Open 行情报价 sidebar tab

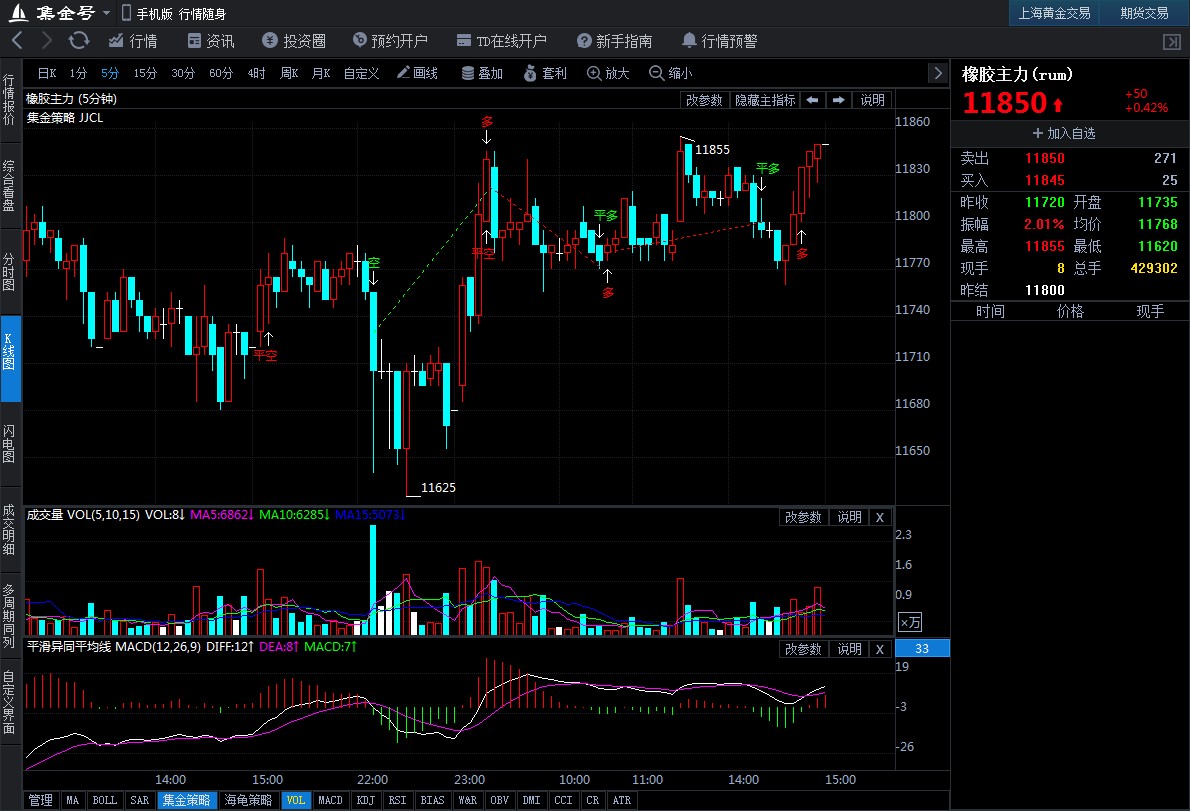tap(9, 99)
